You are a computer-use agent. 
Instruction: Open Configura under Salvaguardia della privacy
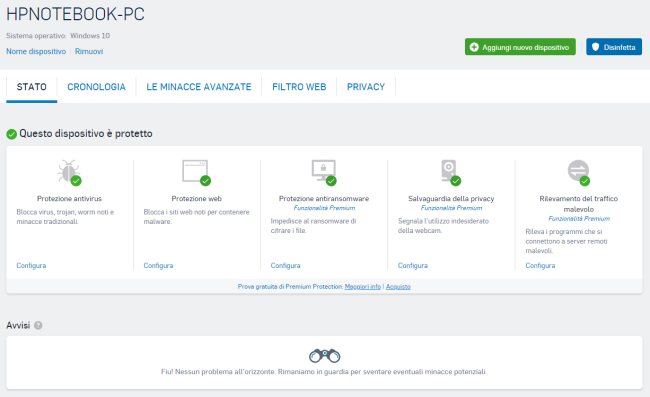click(412, 265)
